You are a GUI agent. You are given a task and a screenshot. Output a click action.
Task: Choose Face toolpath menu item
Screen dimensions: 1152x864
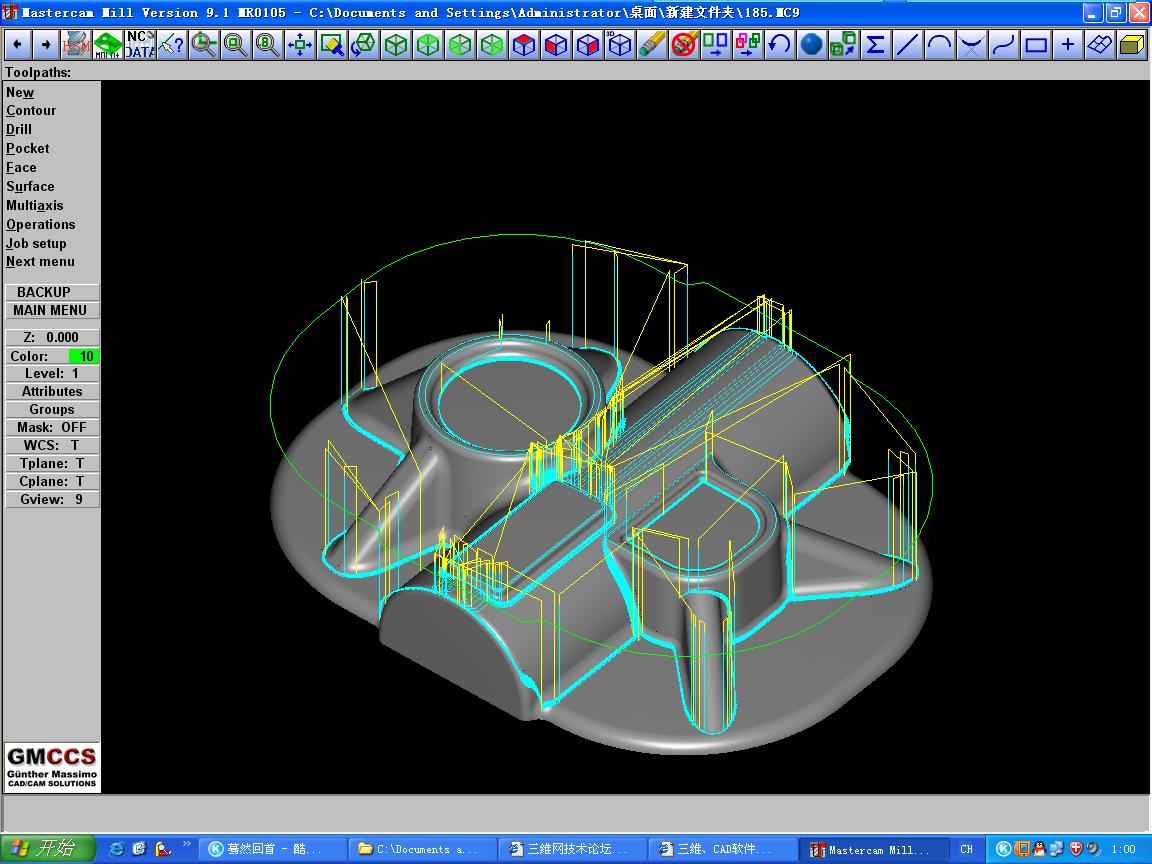[21, 168]
